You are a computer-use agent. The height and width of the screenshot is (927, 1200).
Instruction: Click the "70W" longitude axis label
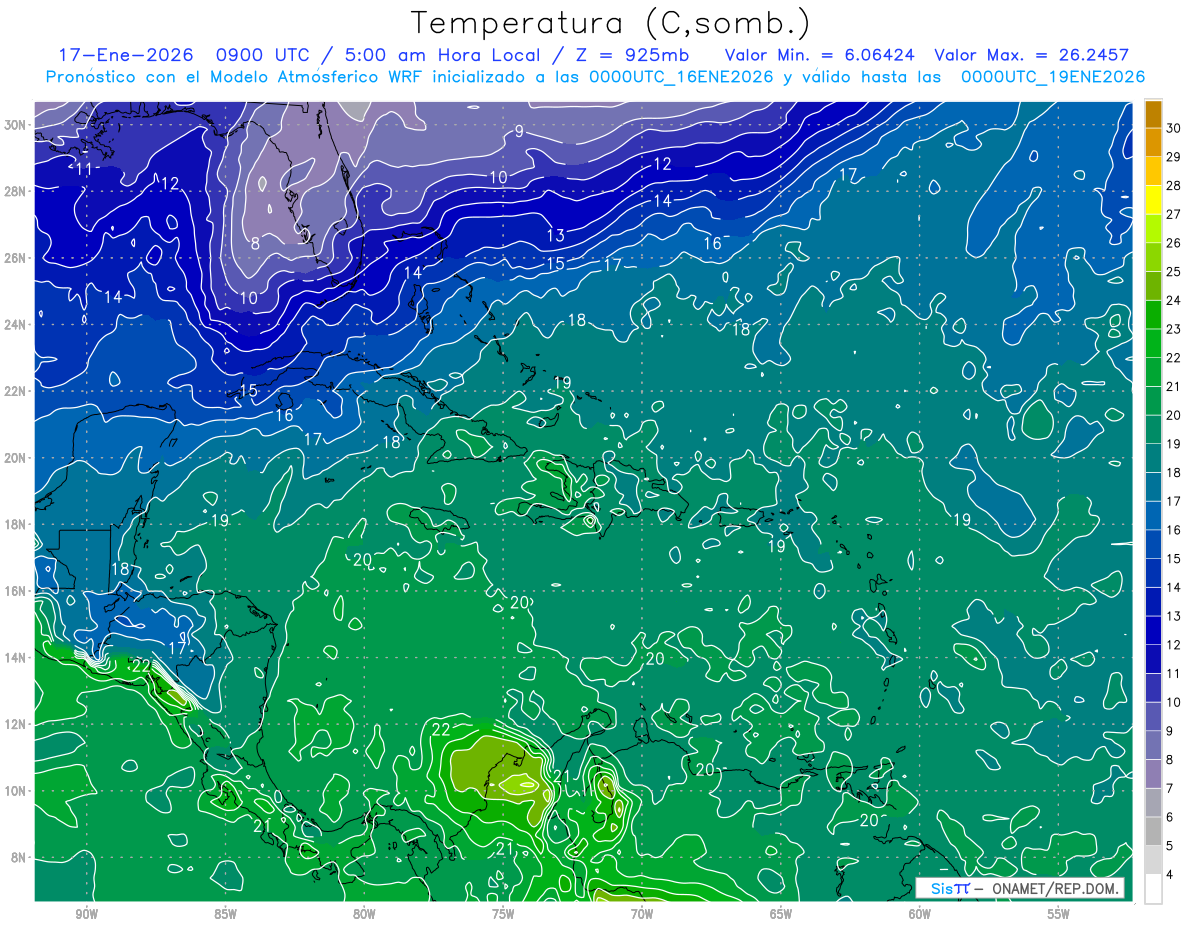tap(642, 914)
